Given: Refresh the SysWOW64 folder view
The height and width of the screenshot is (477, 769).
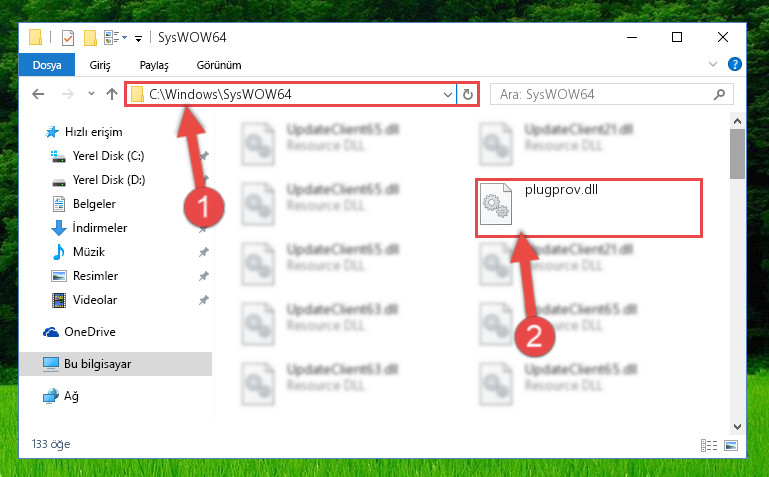Looking at the screenshot, I should [x=468, y=94].
